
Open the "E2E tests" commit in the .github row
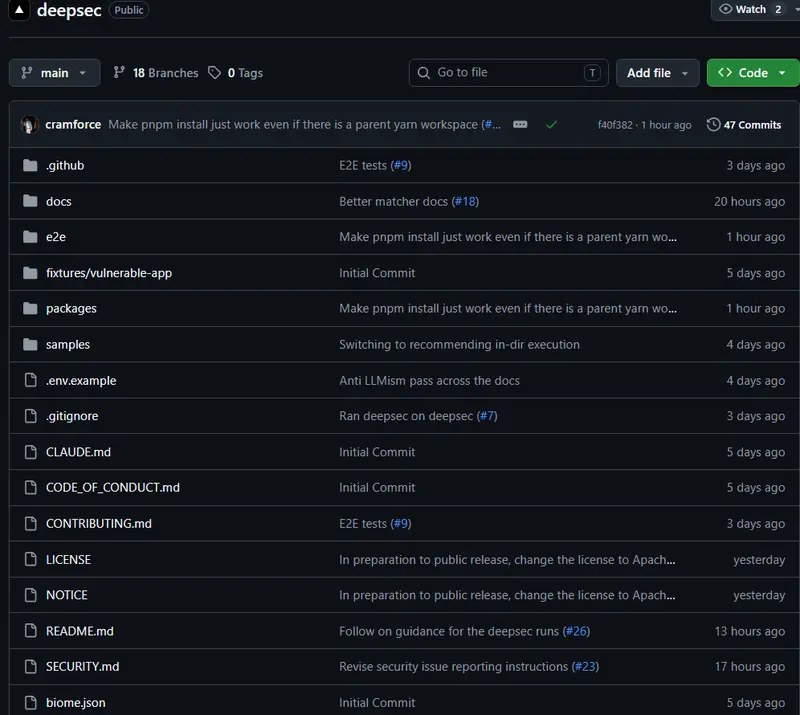click(363, 165)
